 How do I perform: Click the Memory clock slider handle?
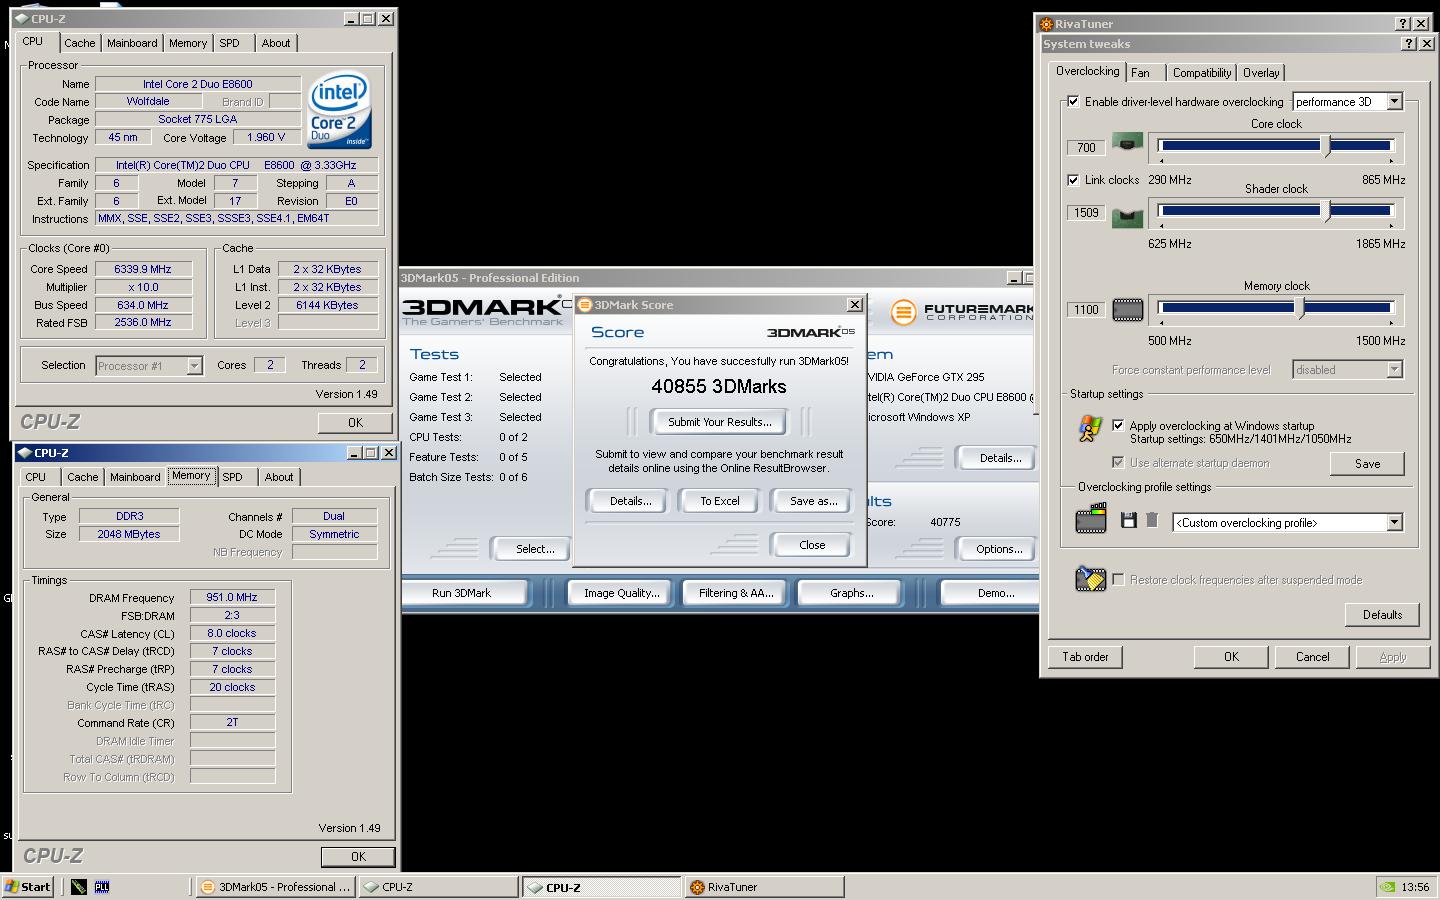point(1300,310)
